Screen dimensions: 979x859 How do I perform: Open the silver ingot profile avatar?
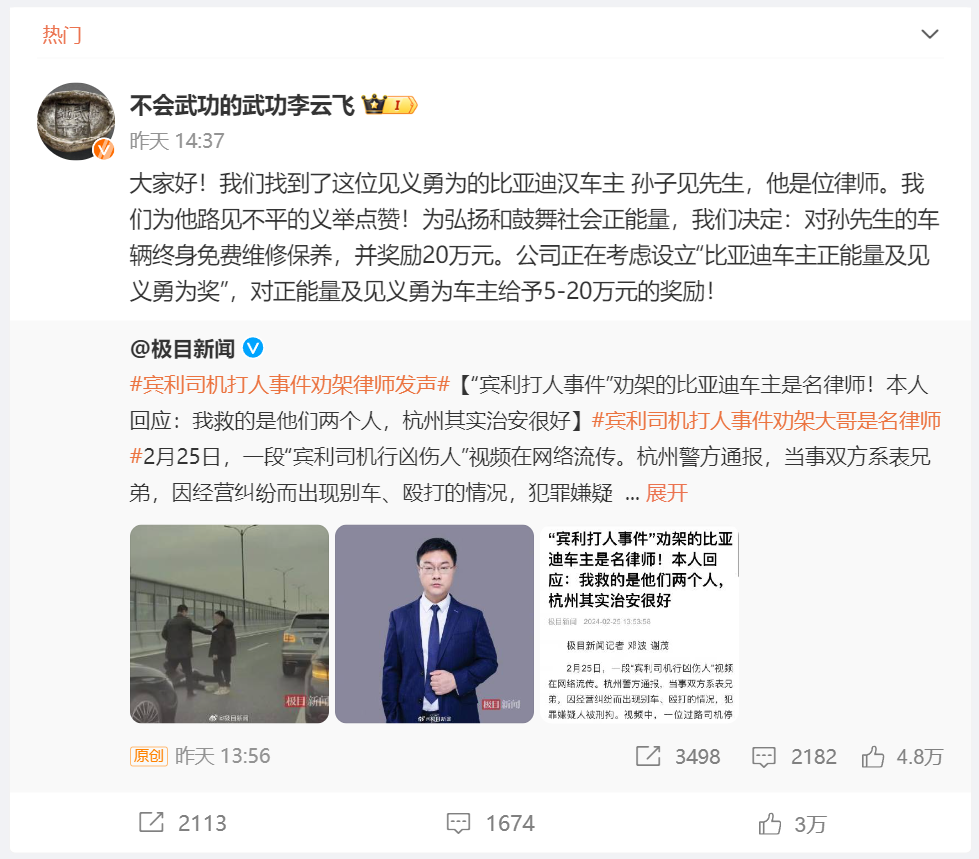point(76,121)
